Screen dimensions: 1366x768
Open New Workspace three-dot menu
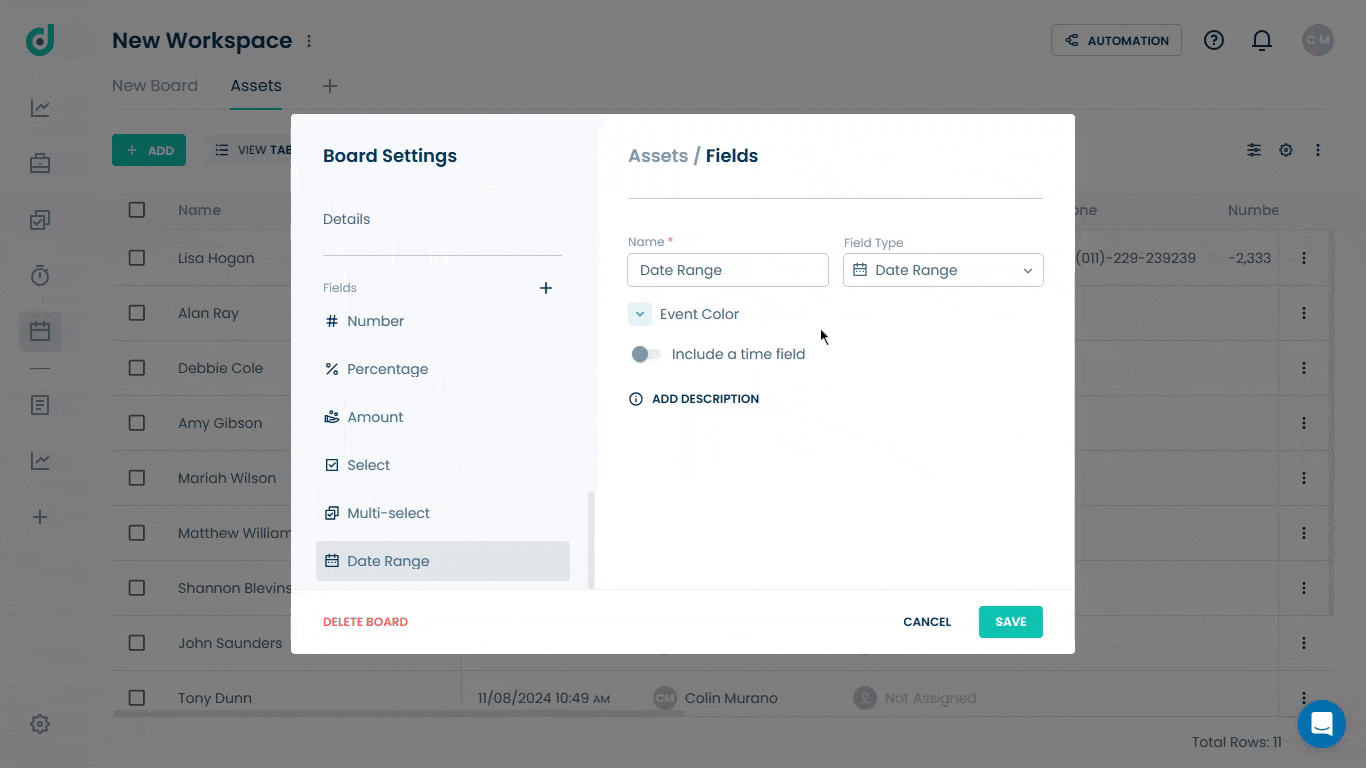point(309,41)
